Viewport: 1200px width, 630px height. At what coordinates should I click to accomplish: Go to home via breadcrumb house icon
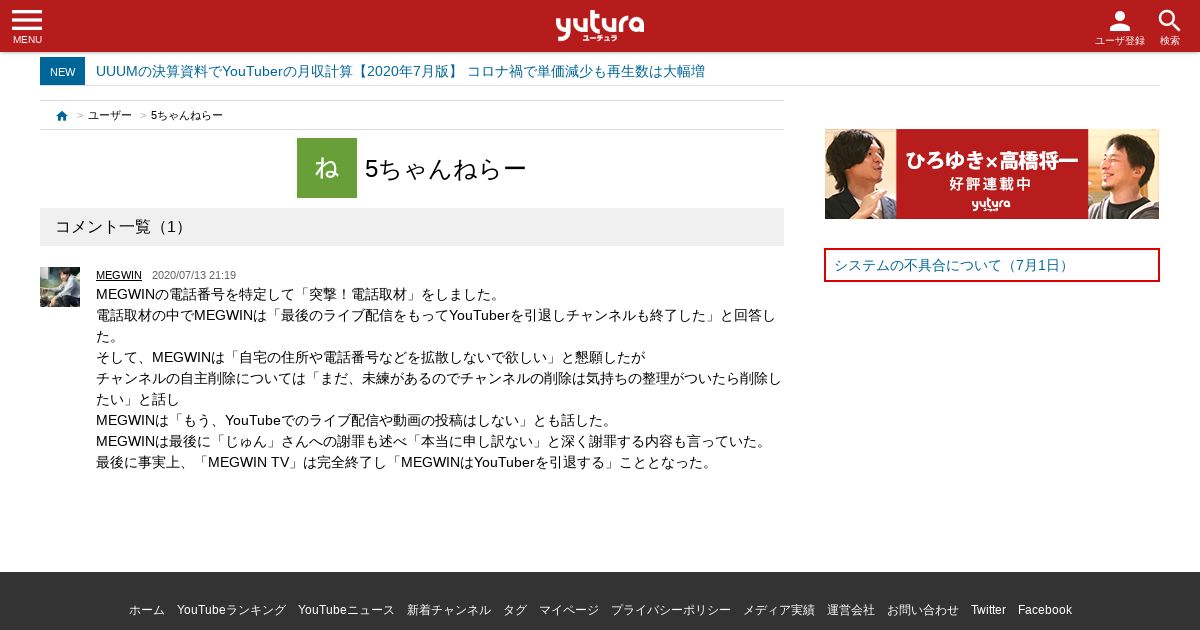coord(62,116)
